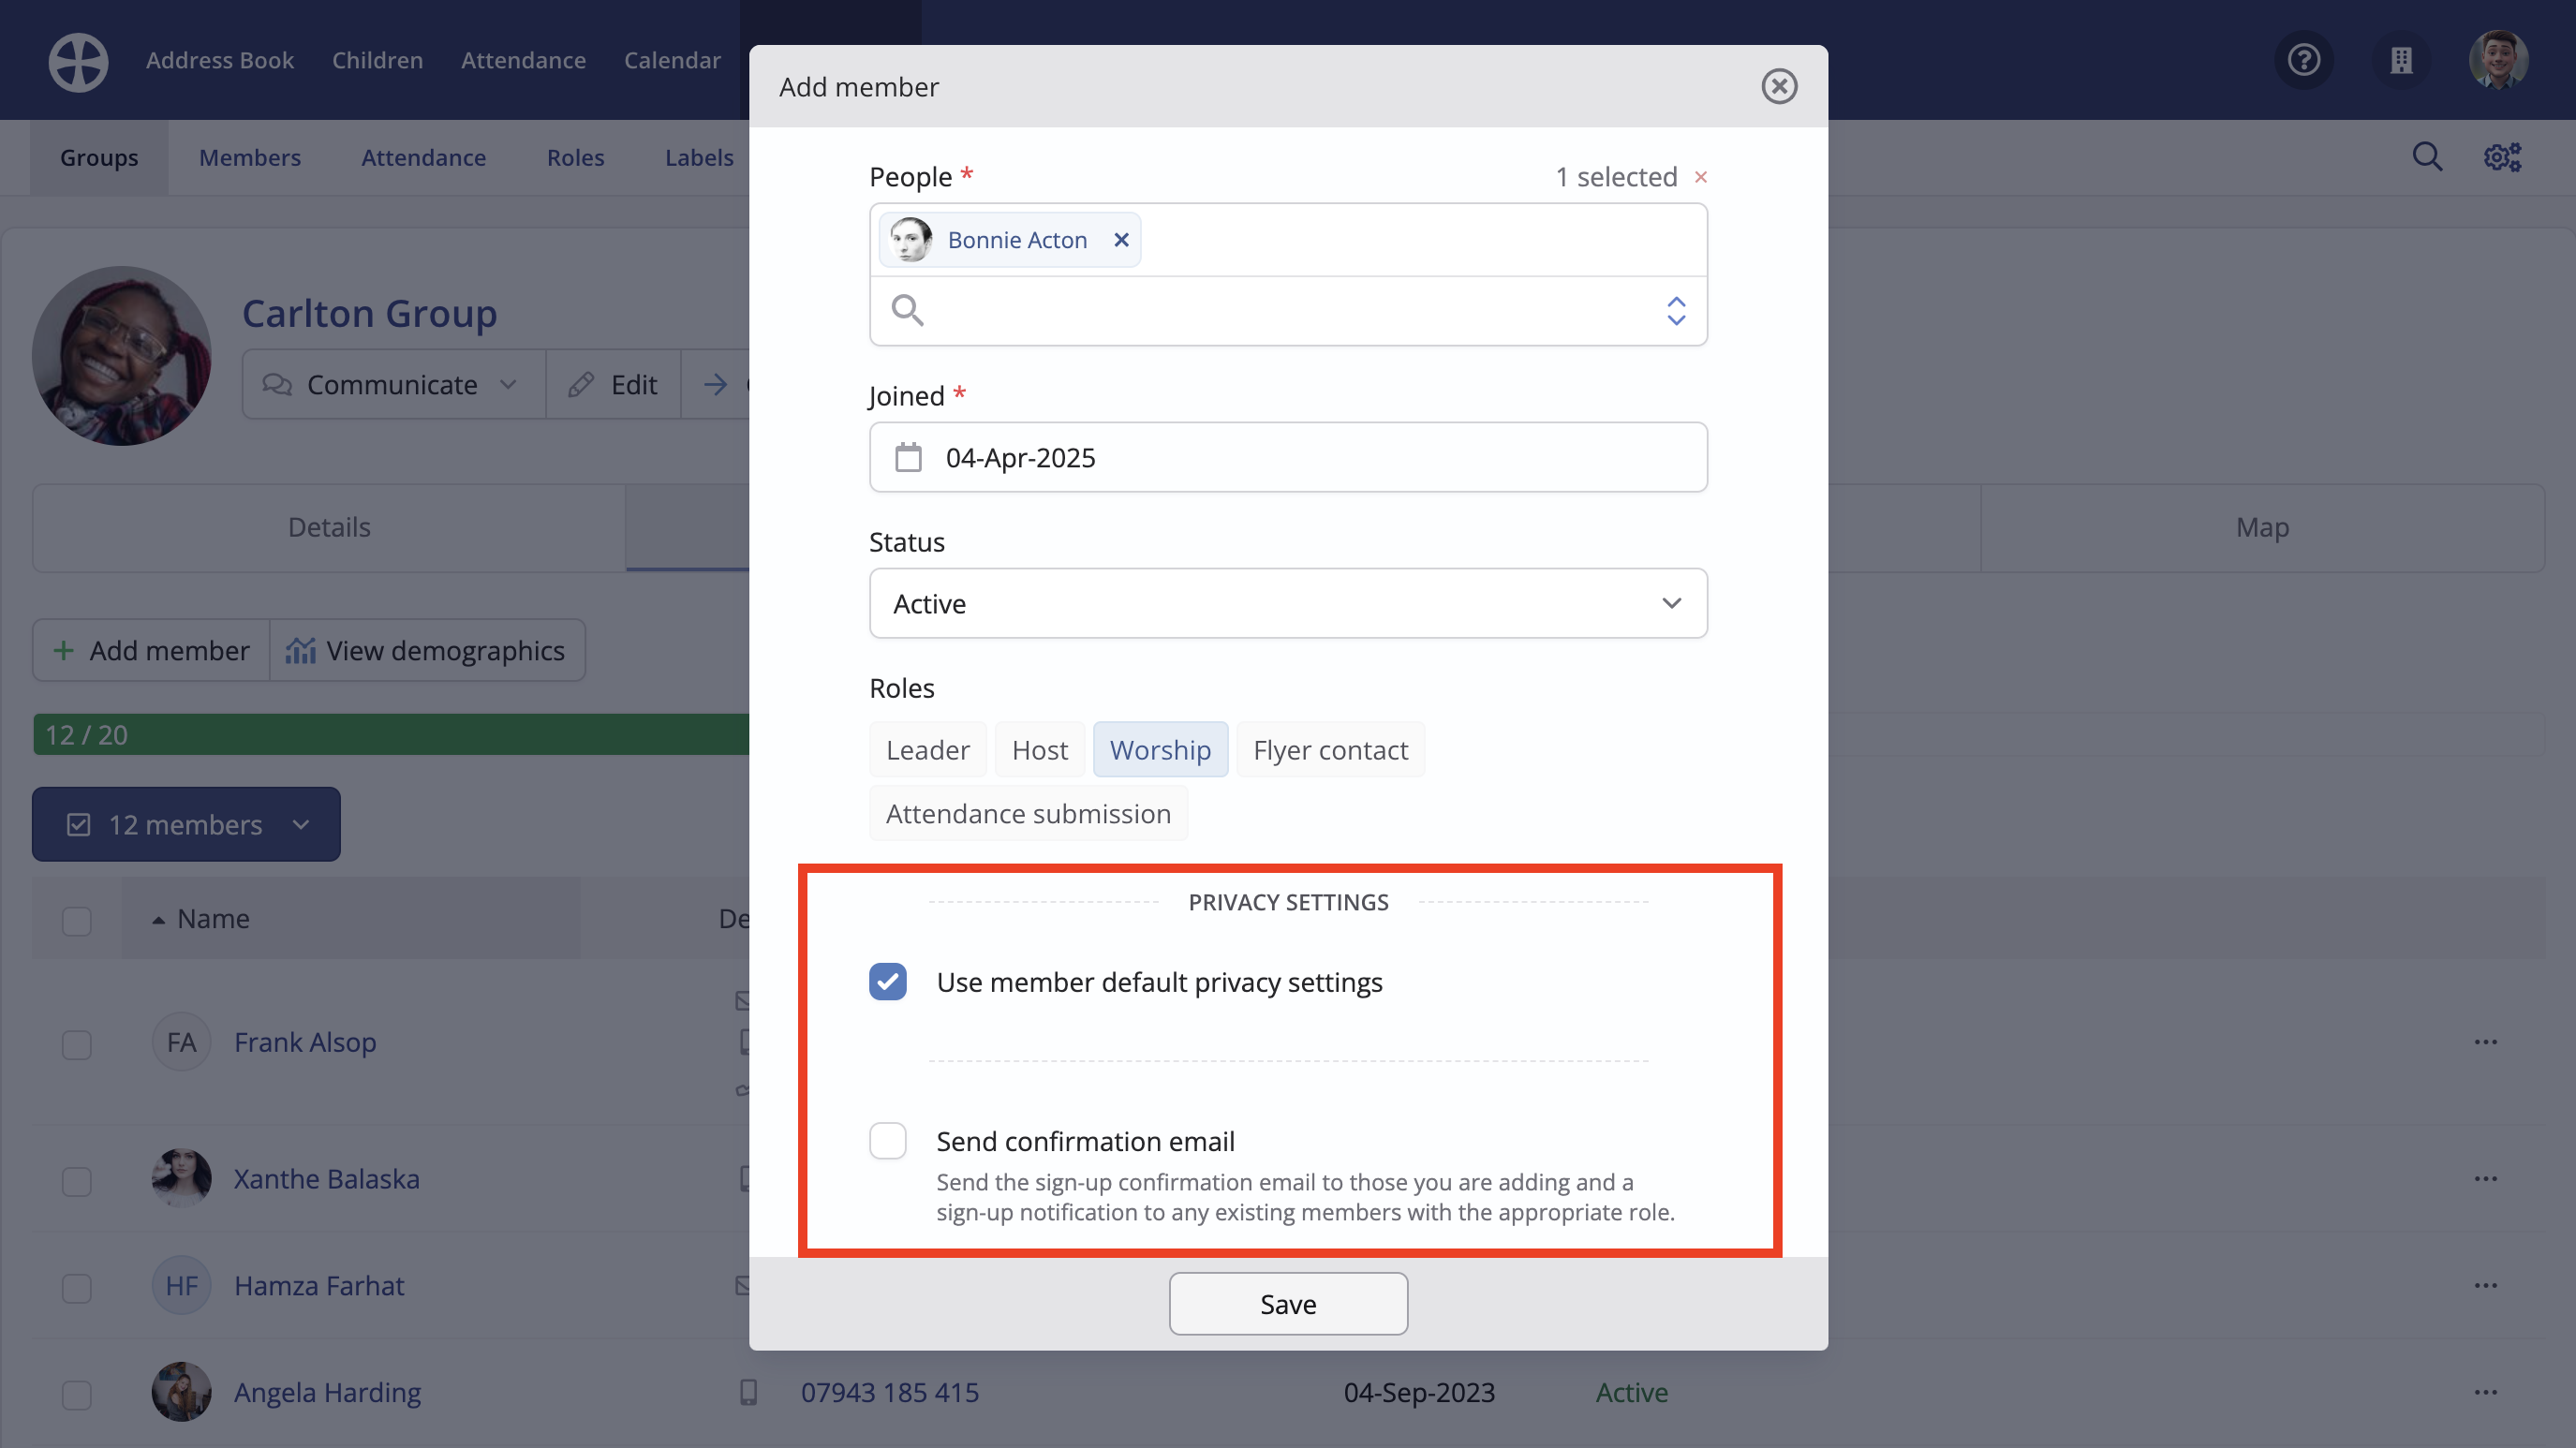Open the Map tab
Image resolution: width=2576 pixels, height=1448 pixels.
2262,527
